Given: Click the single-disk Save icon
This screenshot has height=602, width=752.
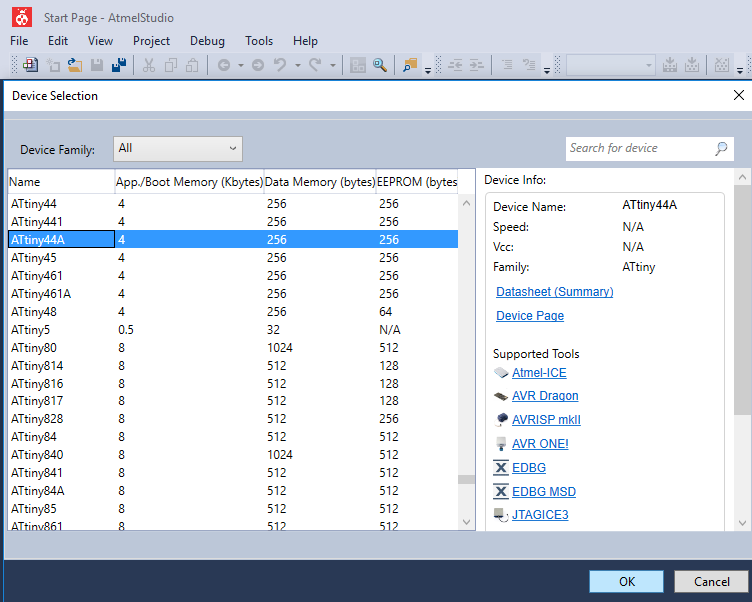Looking at the screenshot, I should pyautogui.click(x=97, y=65).
